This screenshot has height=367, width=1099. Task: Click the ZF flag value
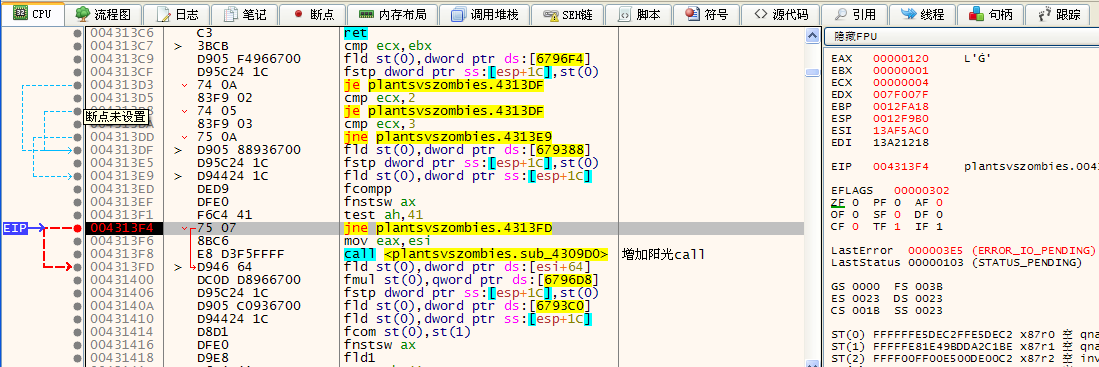click(x=855, y=202)
